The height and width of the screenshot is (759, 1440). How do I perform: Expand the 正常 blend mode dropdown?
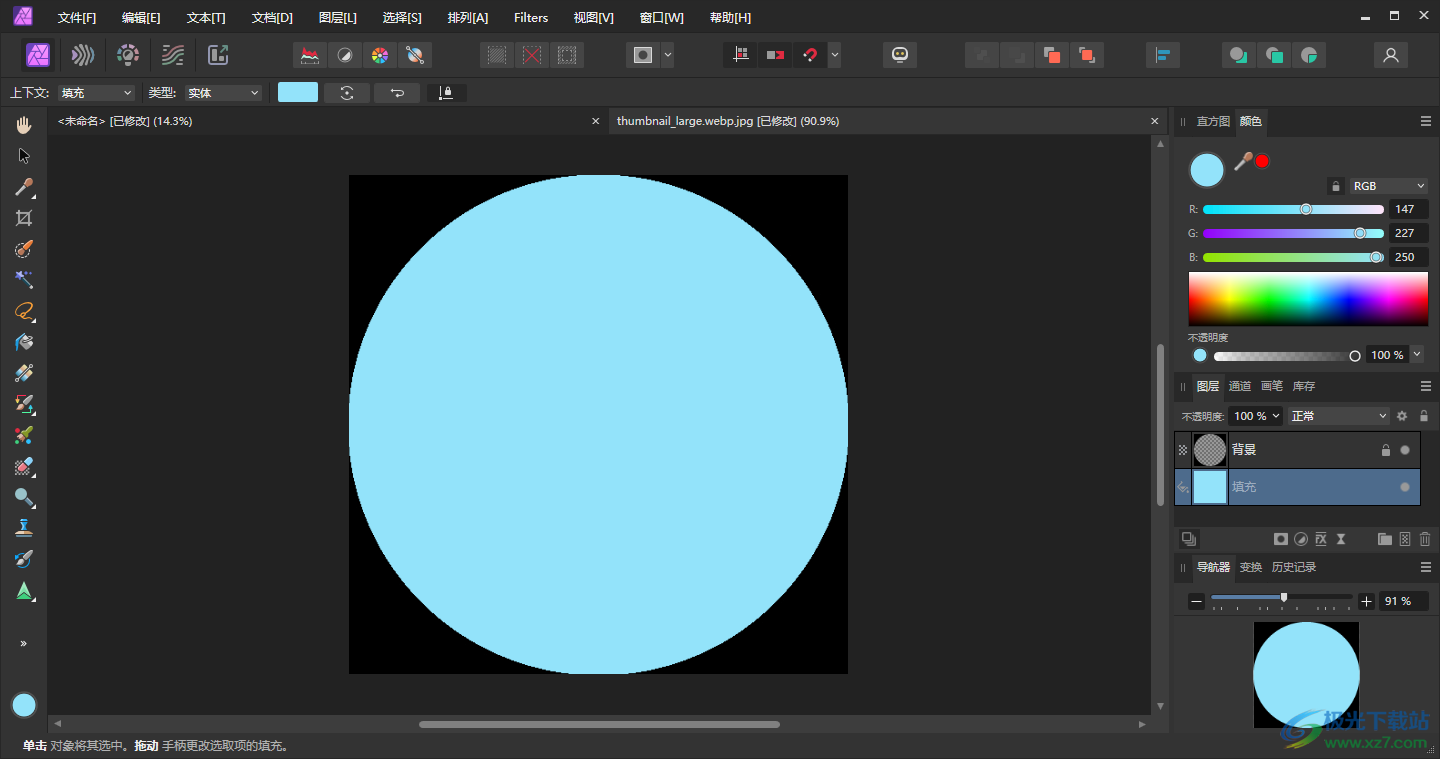(x=1339, y=416)
